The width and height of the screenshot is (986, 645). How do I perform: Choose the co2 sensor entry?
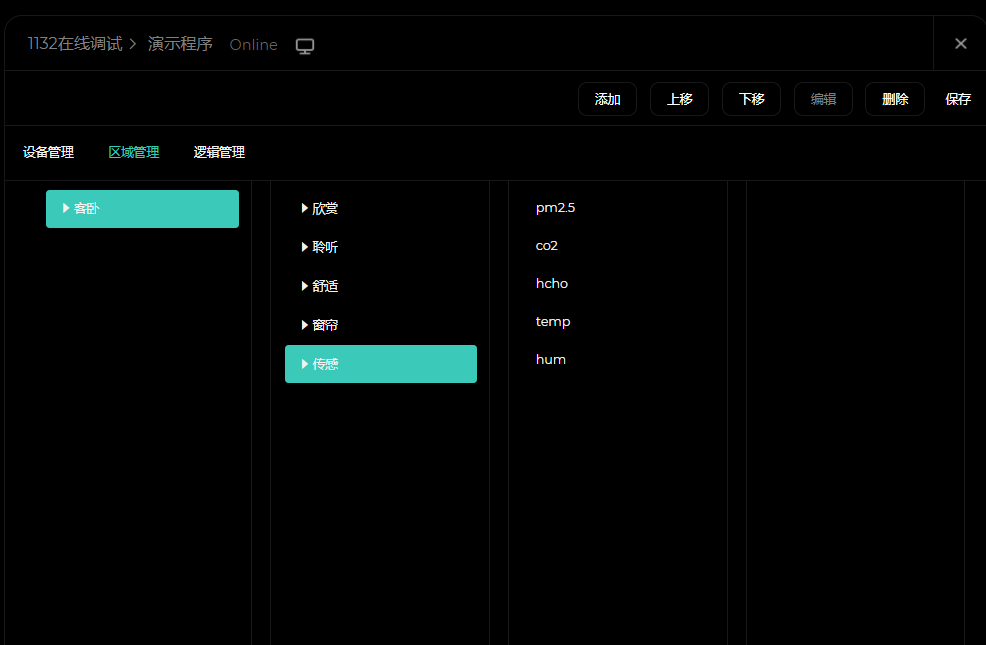547,245
